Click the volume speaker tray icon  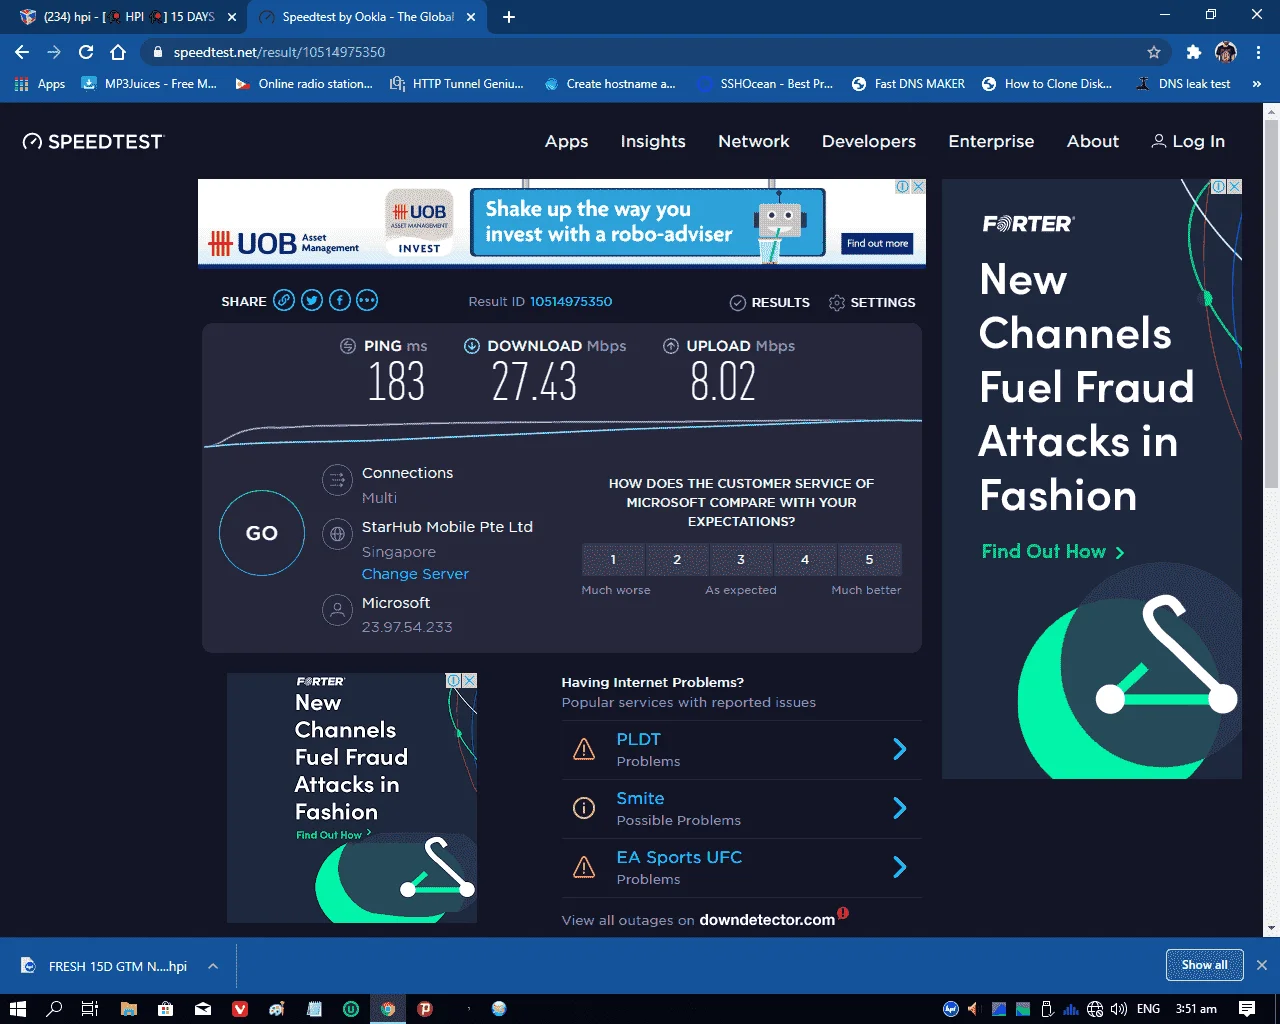[x=1119, y=1009]
